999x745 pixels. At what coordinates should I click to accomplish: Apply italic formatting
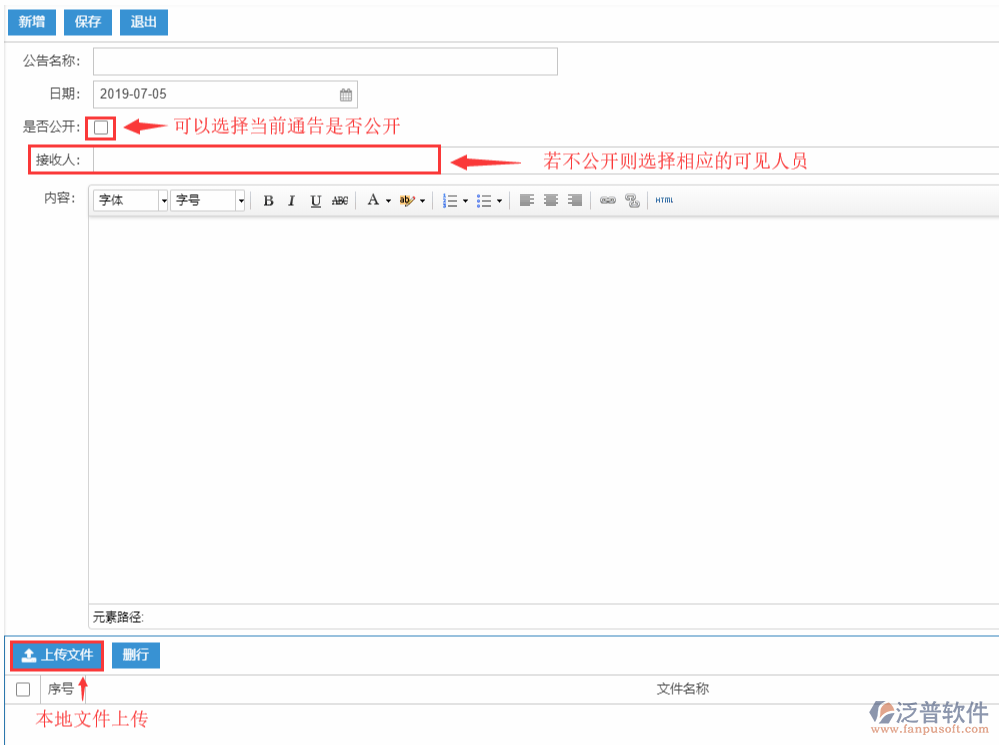coord(291,200)
